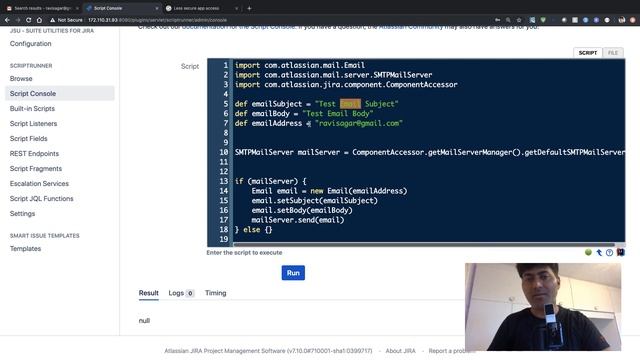
Task: Click the password key icon in address bar
Action: coord(497,20)
